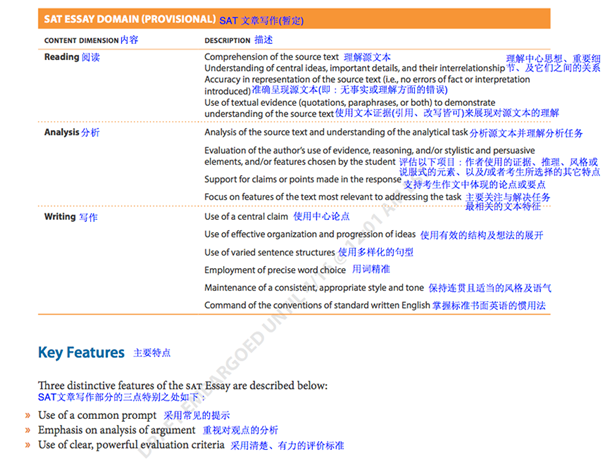Image resolution: width=607 pixels, height=466 pixels.
Task: Select the Writing row label
Action: coord(60,217)
